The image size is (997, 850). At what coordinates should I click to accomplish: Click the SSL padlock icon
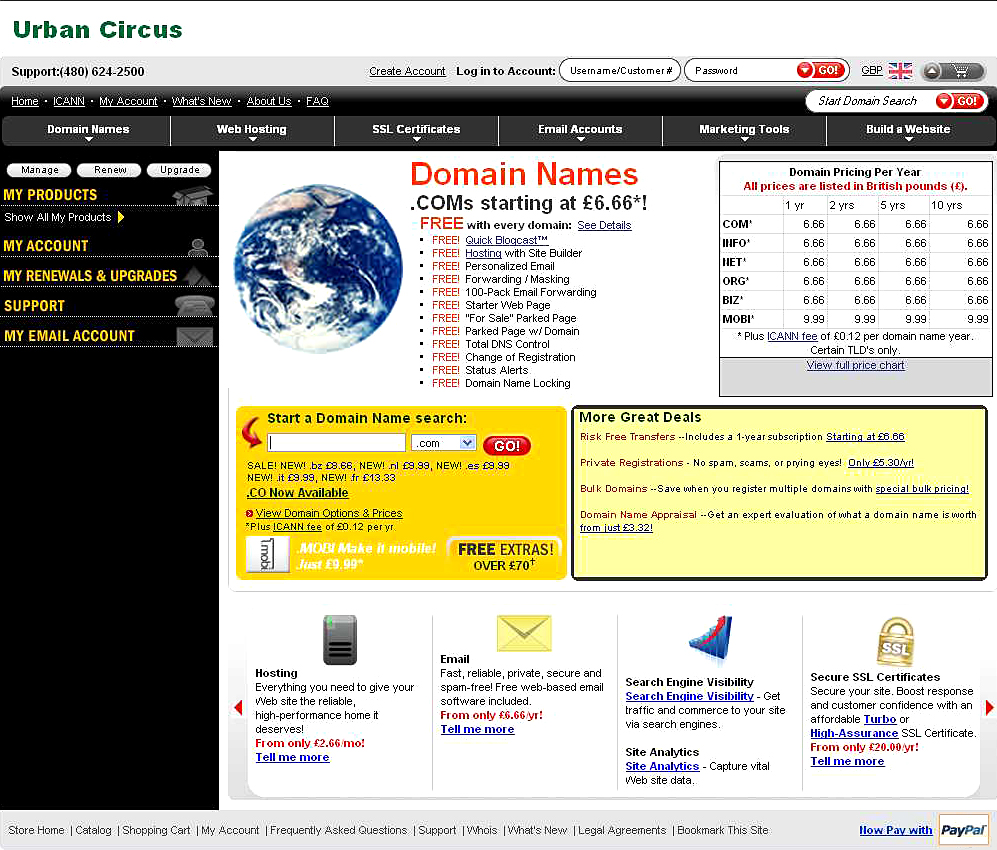pos(895,641)
